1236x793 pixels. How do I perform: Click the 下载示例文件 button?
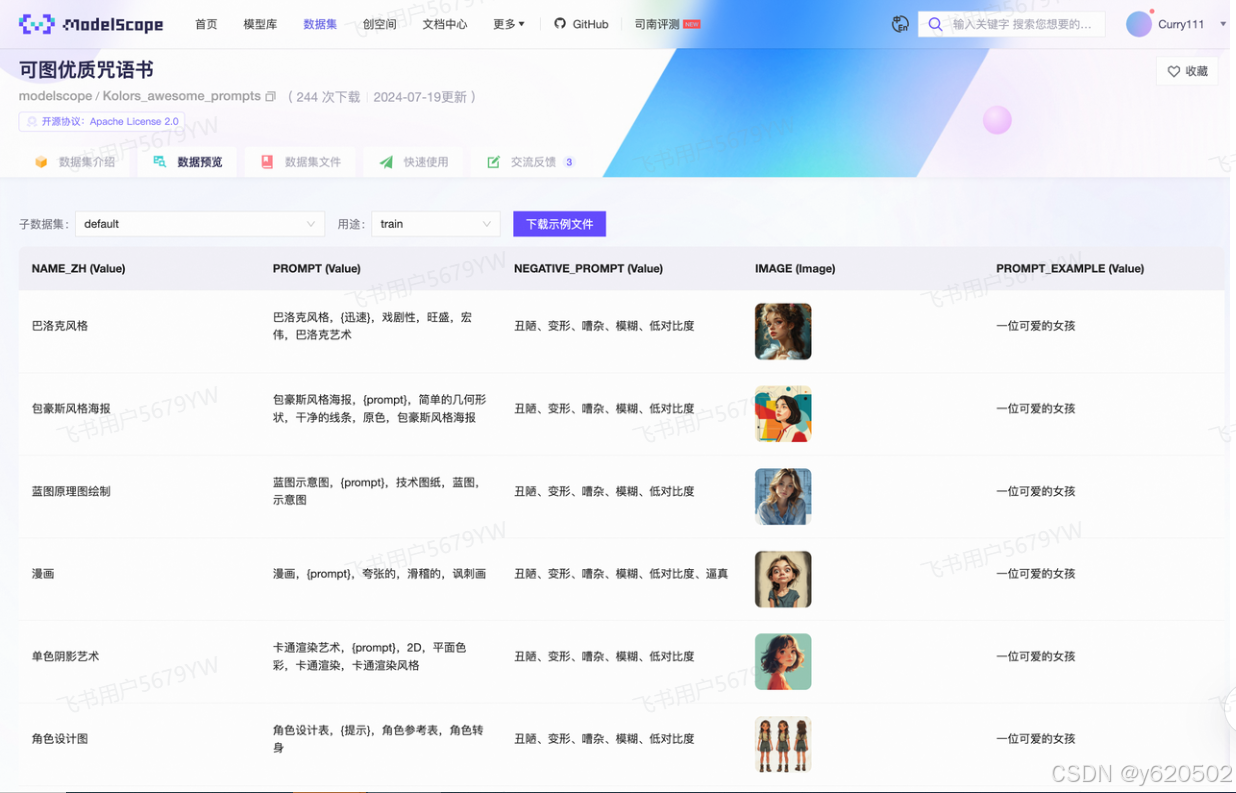click(559, 224)
